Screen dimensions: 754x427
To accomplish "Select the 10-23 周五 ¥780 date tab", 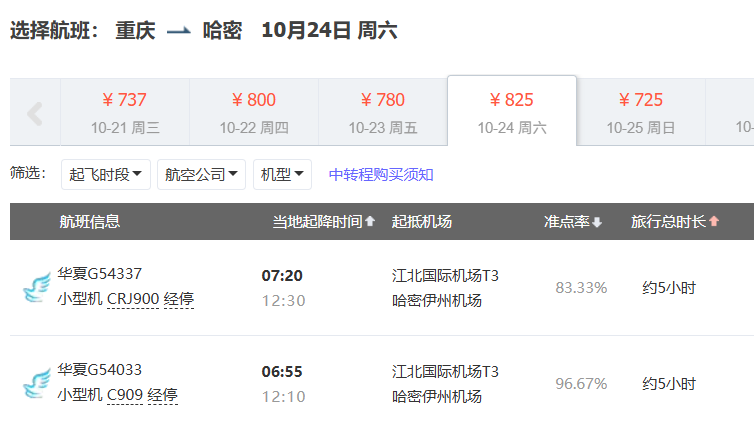I will coord(383,113).
